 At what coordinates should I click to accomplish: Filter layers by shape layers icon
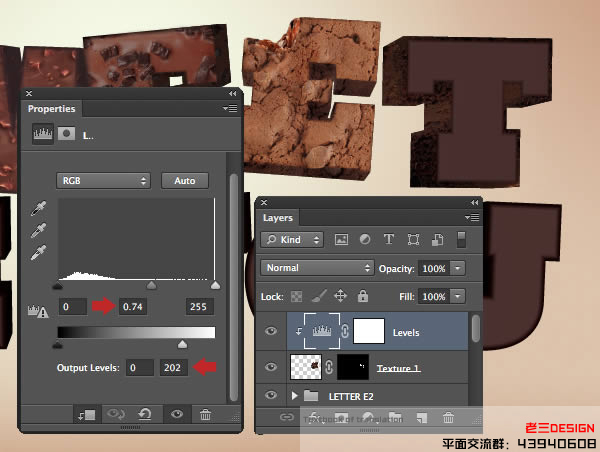click(413, 240)
